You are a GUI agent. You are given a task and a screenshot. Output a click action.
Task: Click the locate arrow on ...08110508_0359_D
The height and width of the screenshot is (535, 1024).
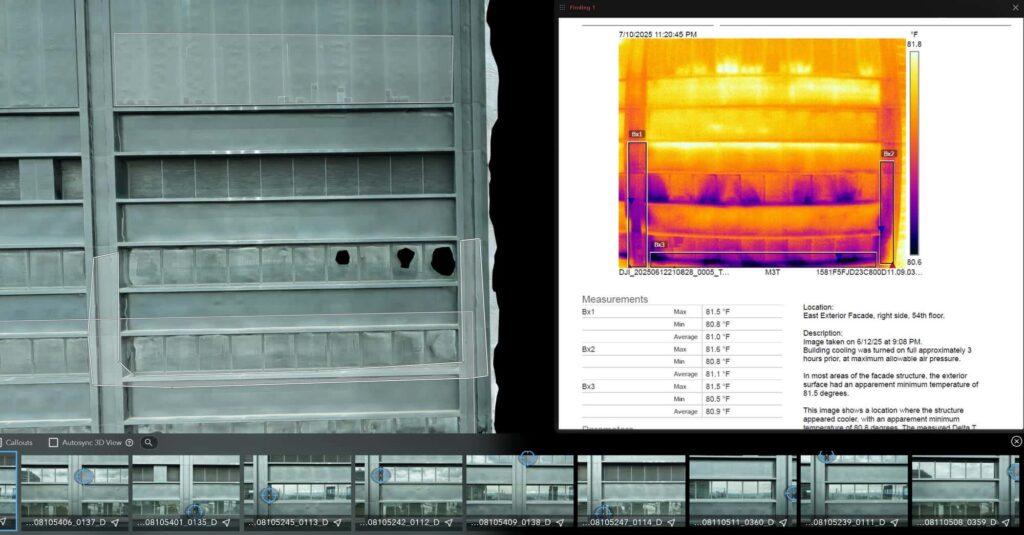point(1006,523)
